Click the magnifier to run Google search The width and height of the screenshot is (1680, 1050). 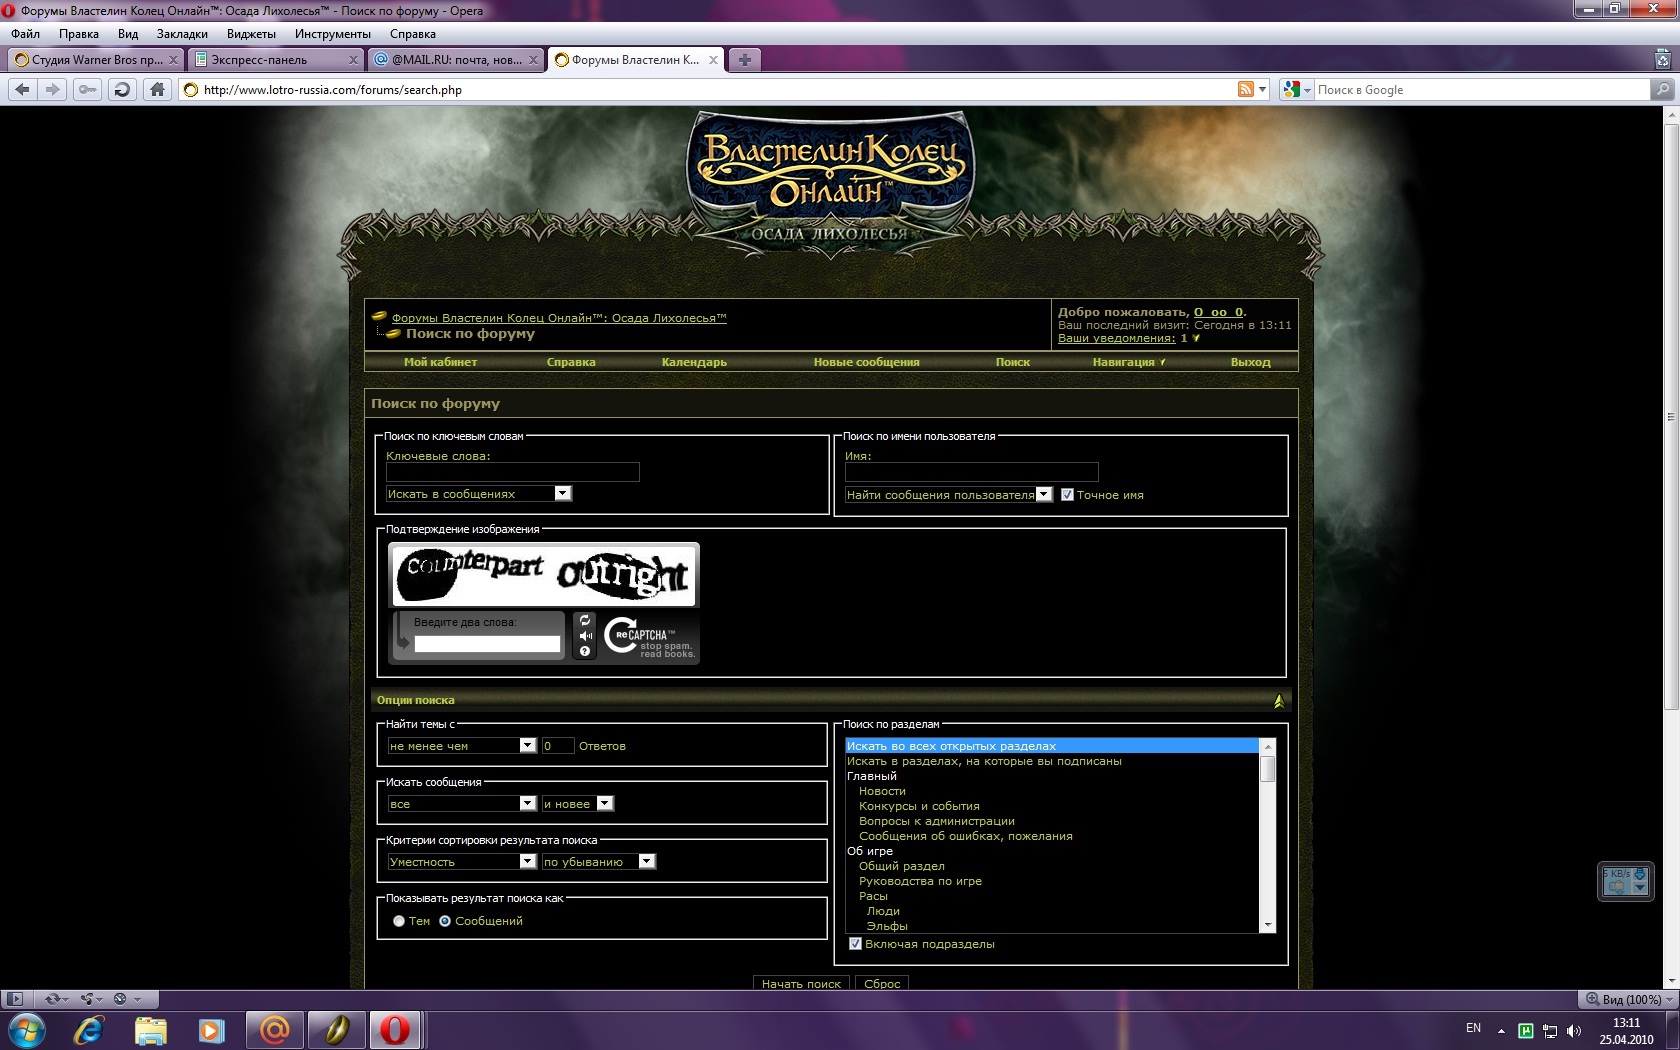coord(1662,89)
